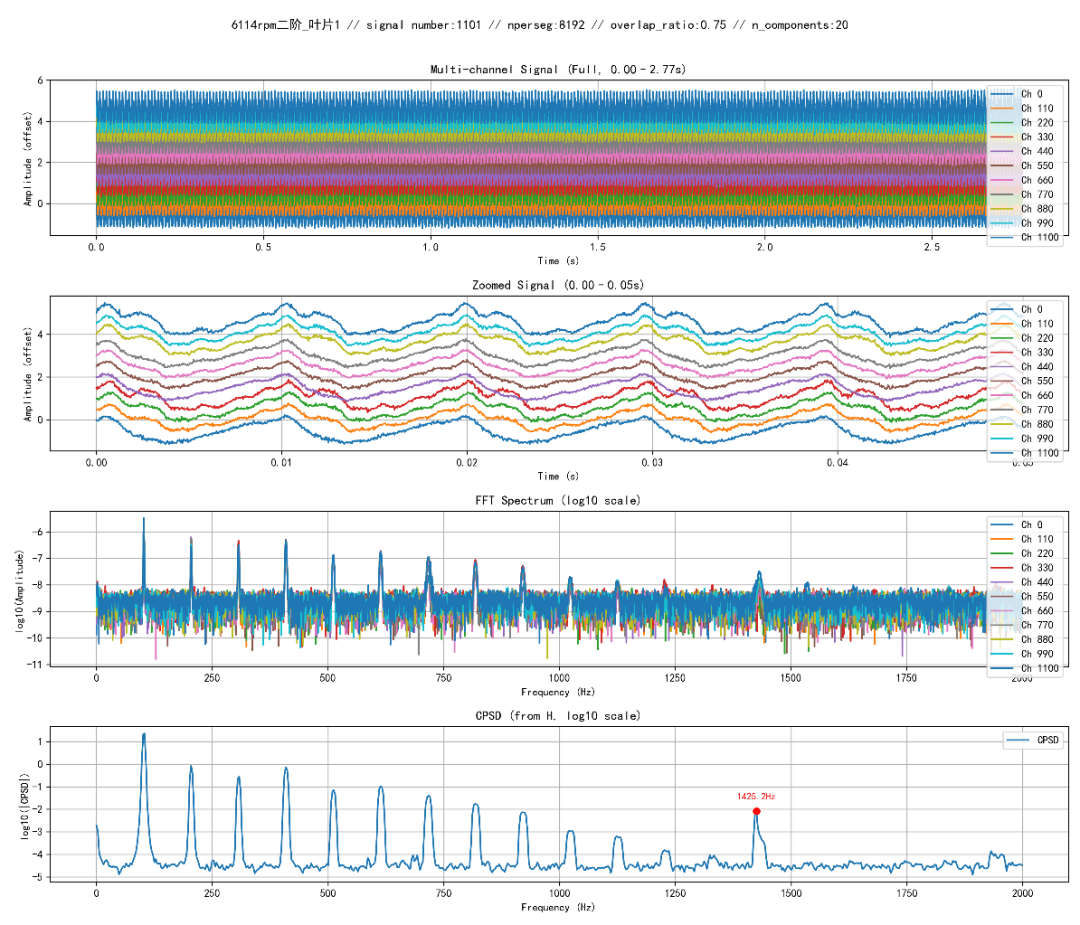Click the tallest CPSD peak near 100 Hz

pyautogui.click(x=143, y=735)
